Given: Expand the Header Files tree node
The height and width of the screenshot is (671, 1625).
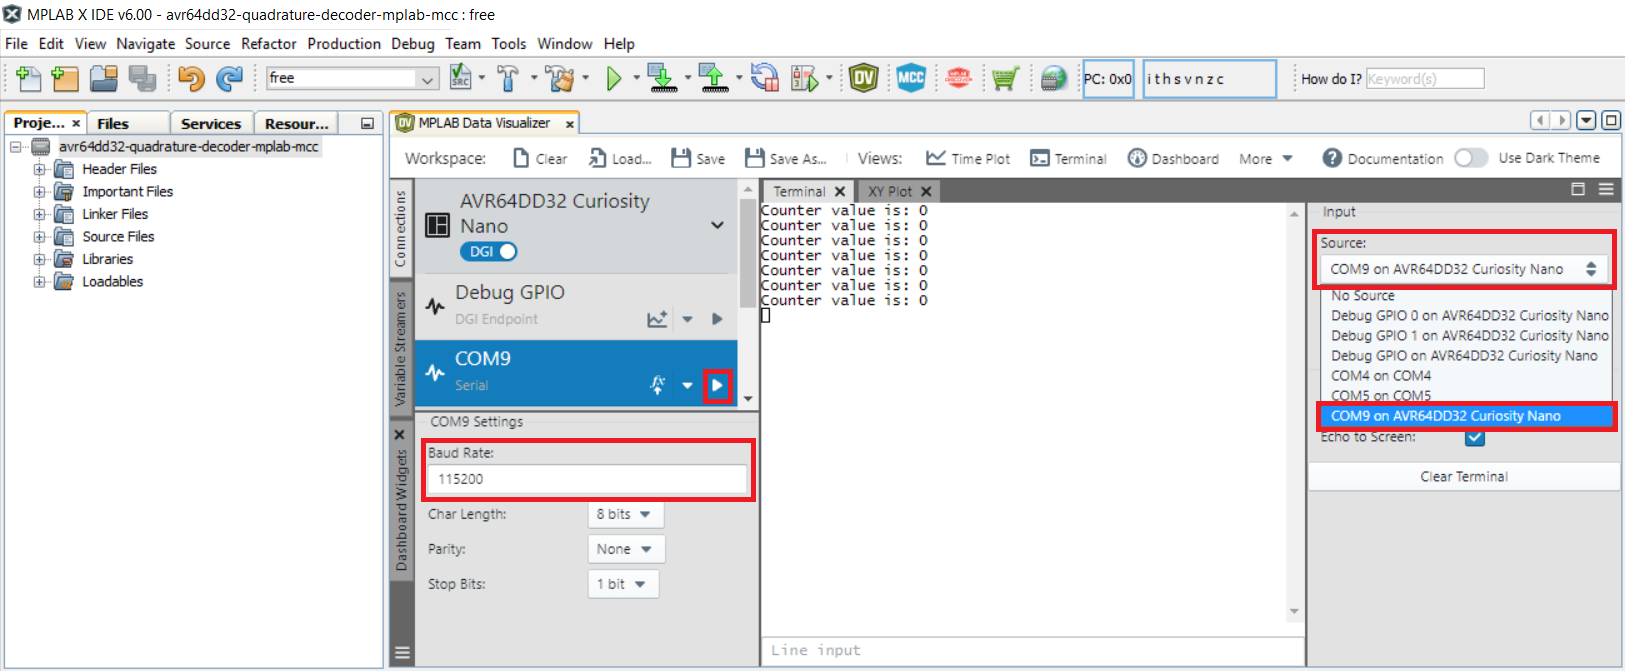Looking at the screenshot, I should 39,169.
